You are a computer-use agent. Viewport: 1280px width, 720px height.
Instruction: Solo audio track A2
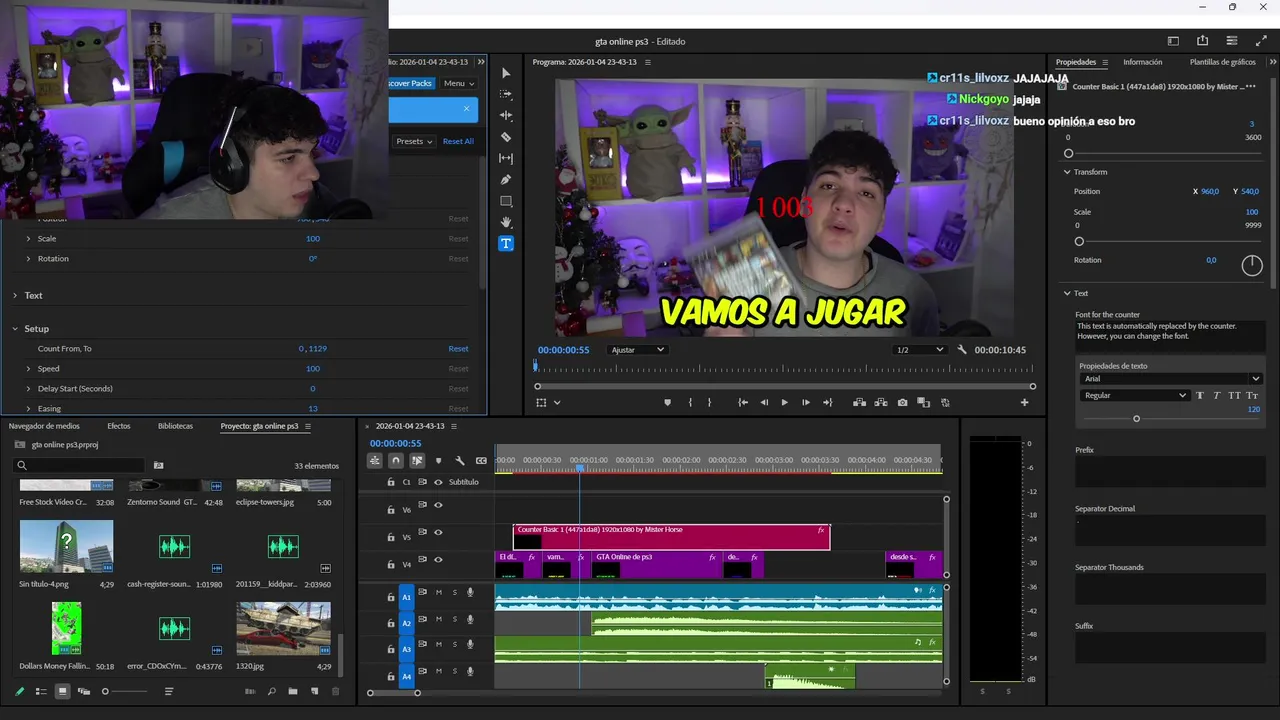click(455, 619)
